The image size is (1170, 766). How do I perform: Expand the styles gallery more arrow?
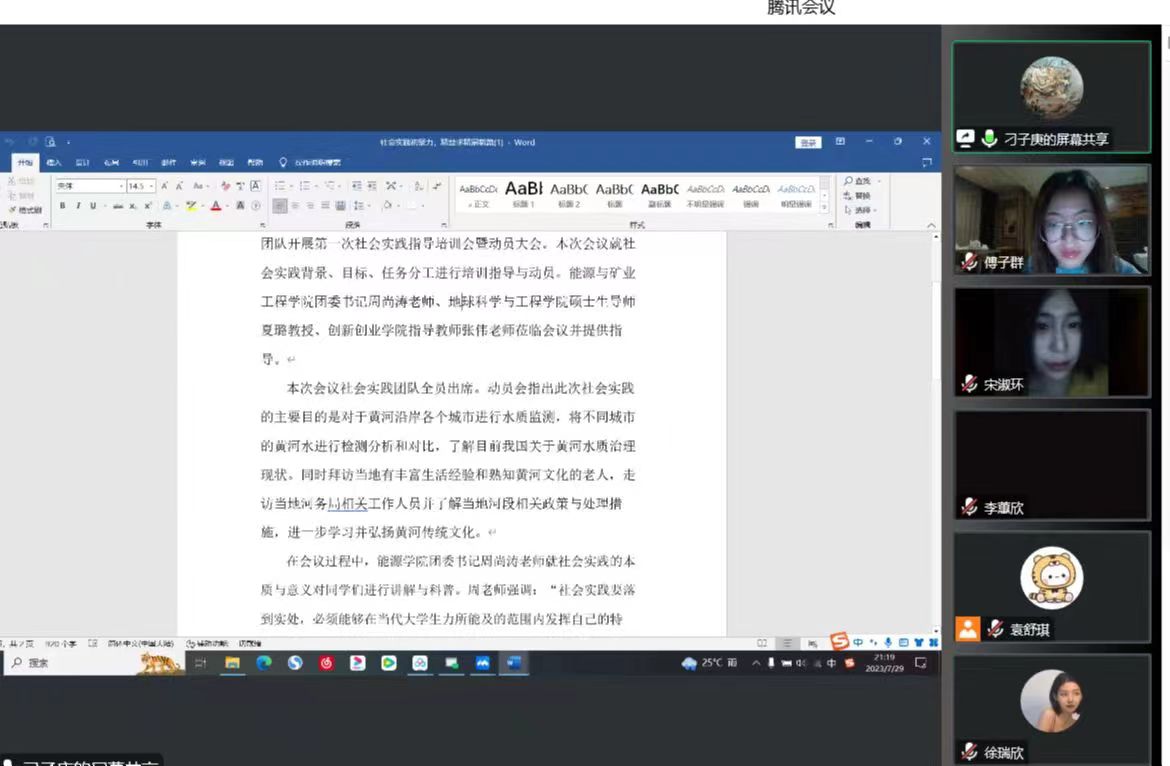point(824,207)
